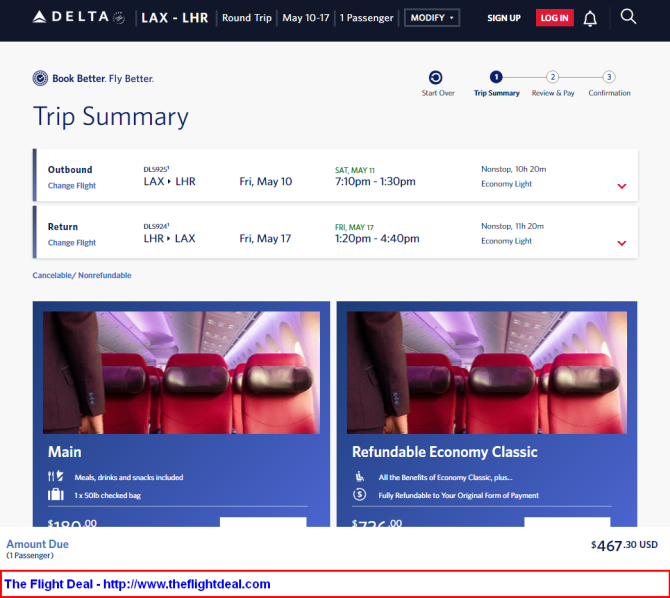Image resolution: width=670 pixels, height=598 pixels.
Task: Click the LAX - LHR route in header
Action: (x=175, y=18)
